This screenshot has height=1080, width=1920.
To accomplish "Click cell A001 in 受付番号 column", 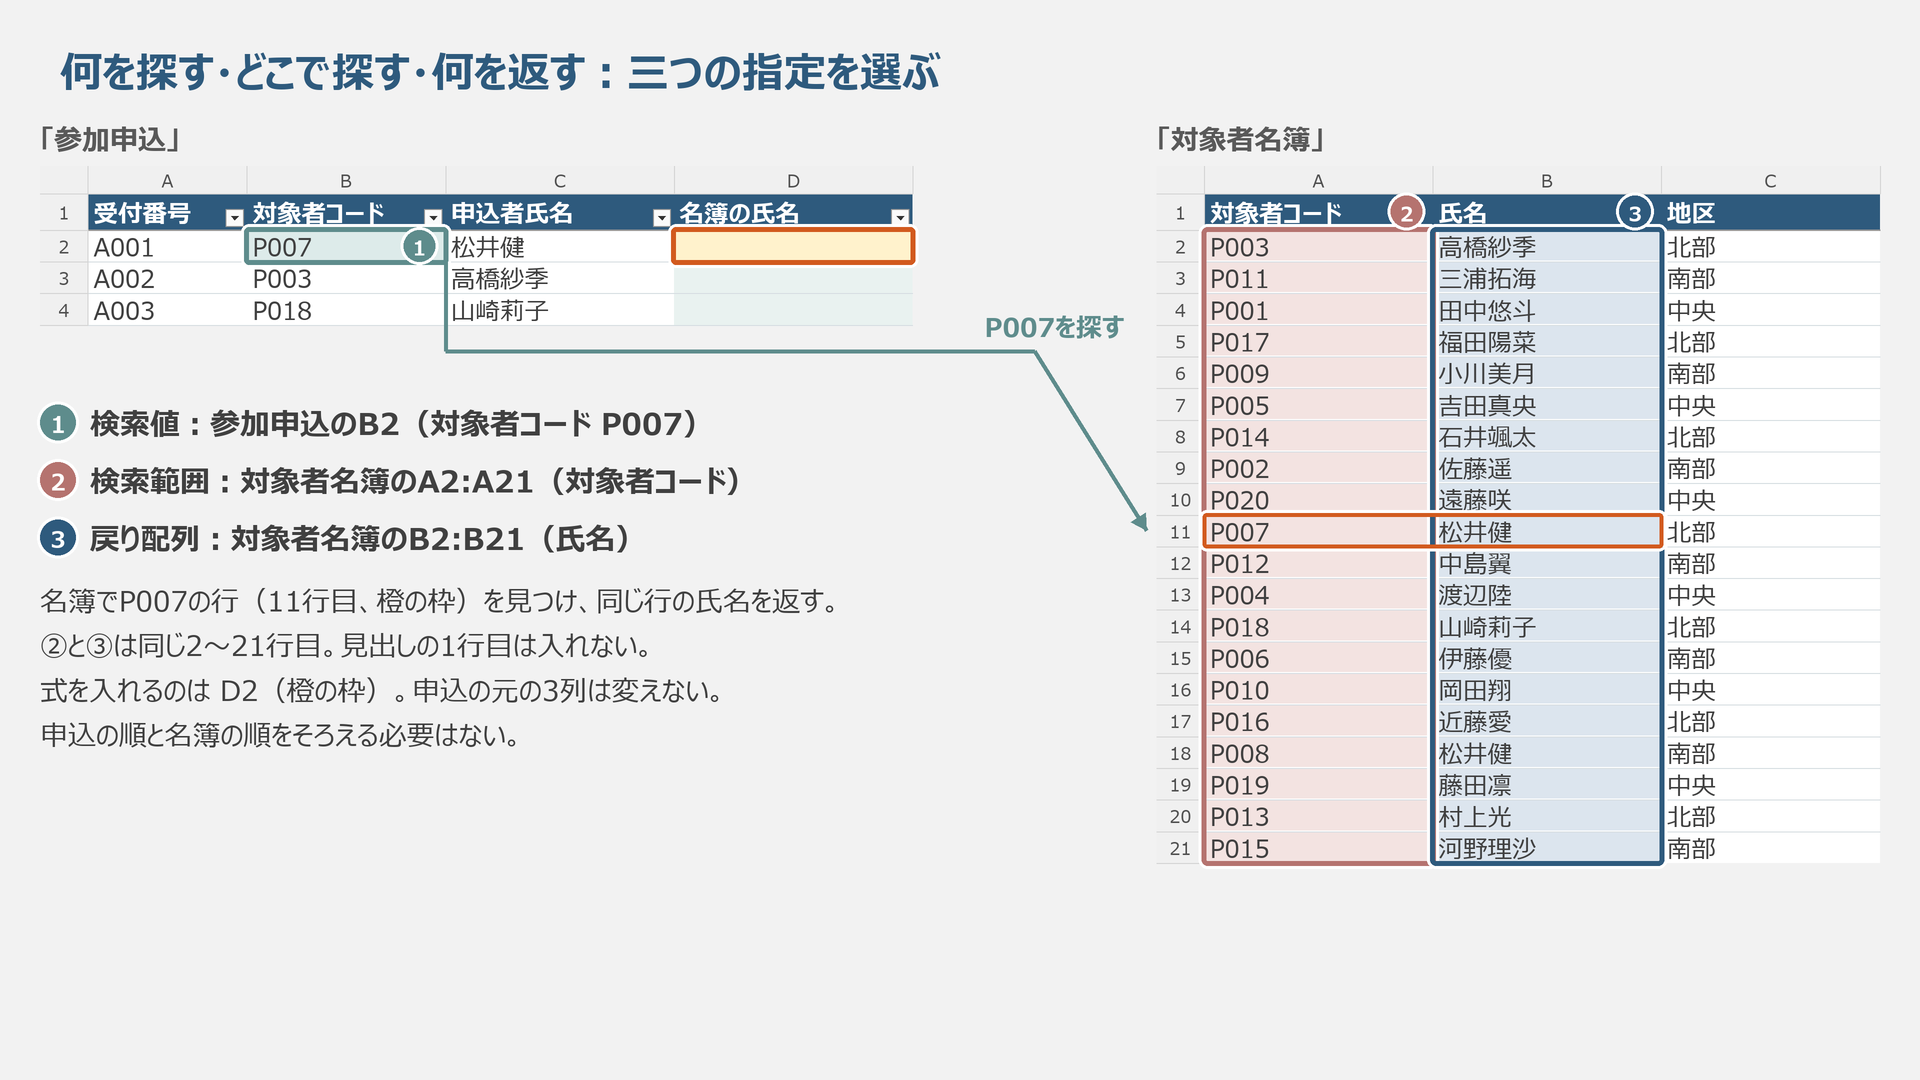I will click(167, 247).
